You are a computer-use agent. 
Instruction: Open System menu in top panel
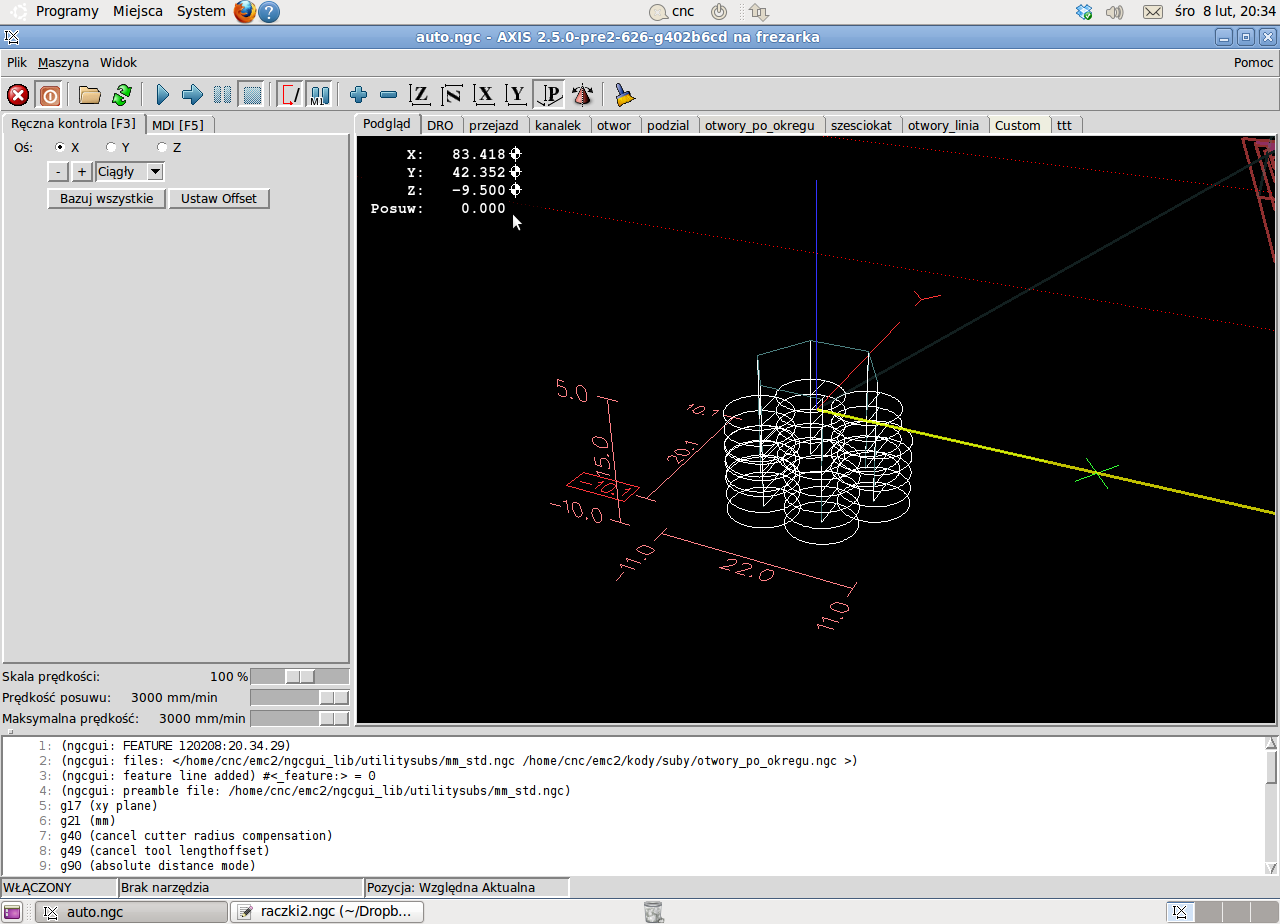click(x=201, y=11)
